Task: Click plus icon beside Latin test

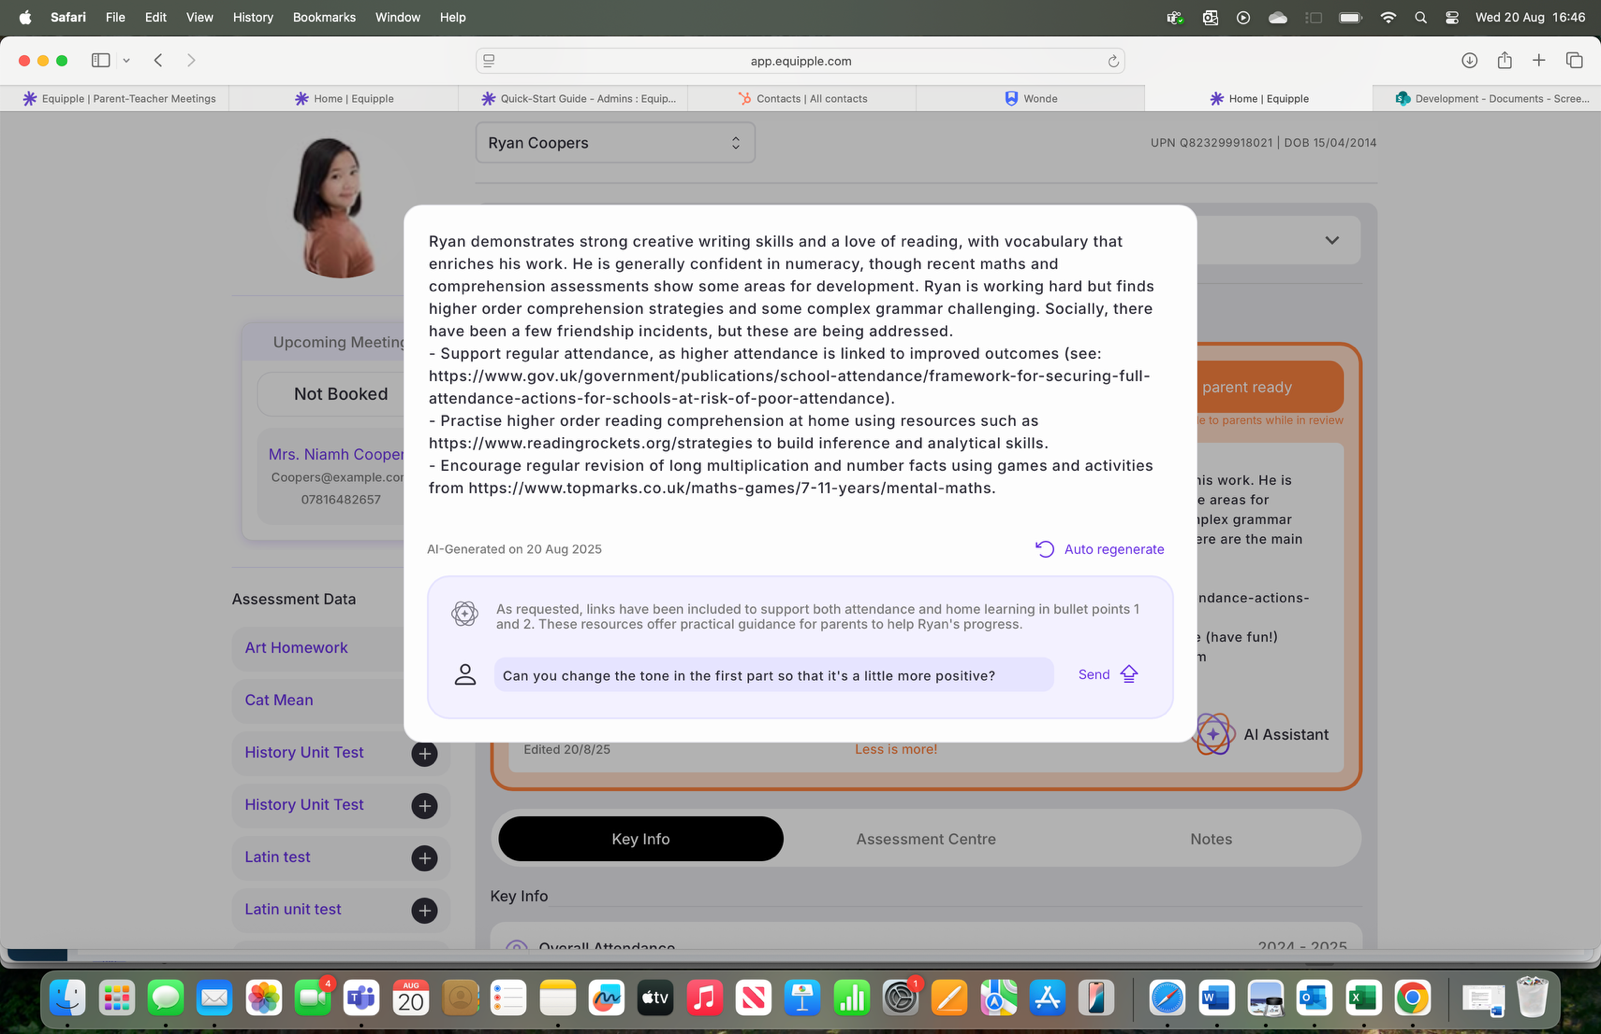Action: pos(424,858)
